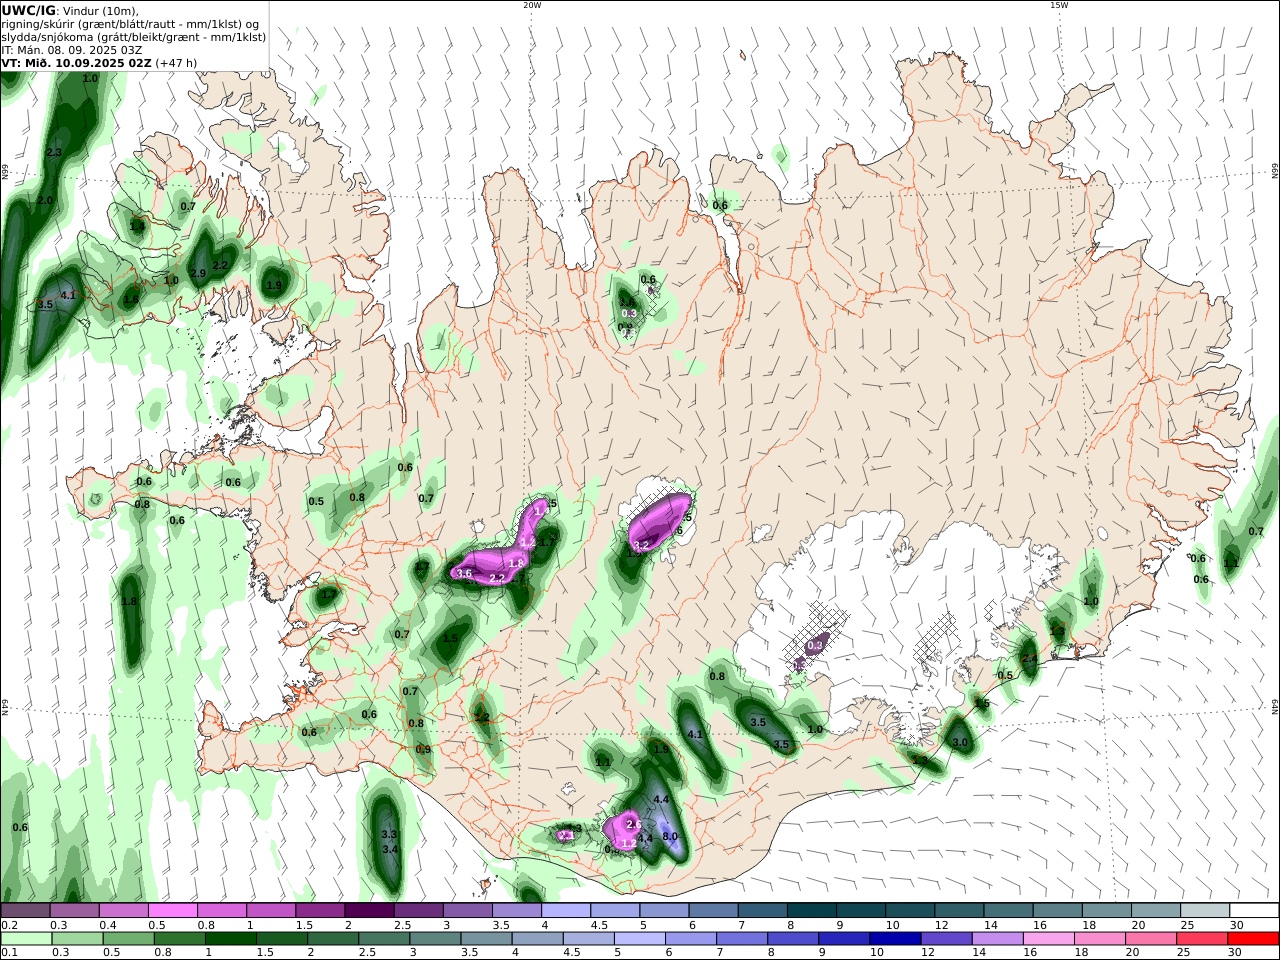Pick the bright red rain swatch at 30
1280x960 pixels.
pos(1253,939)
